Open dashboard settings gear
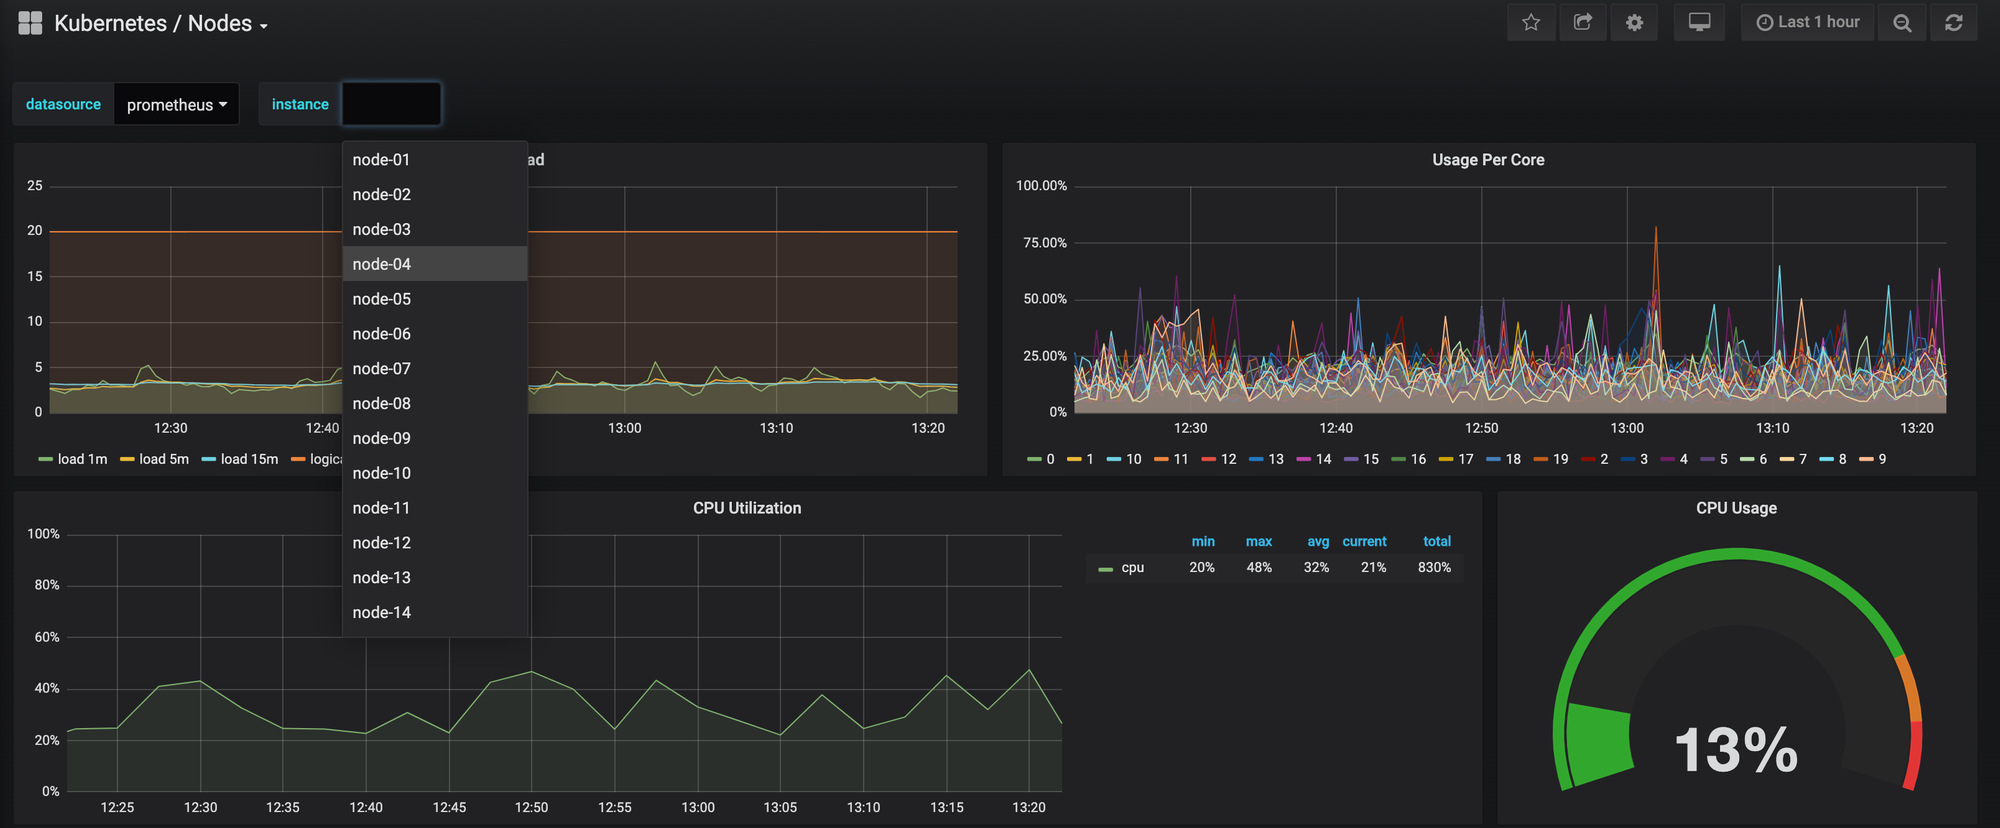 click(x=1634, y=22)
